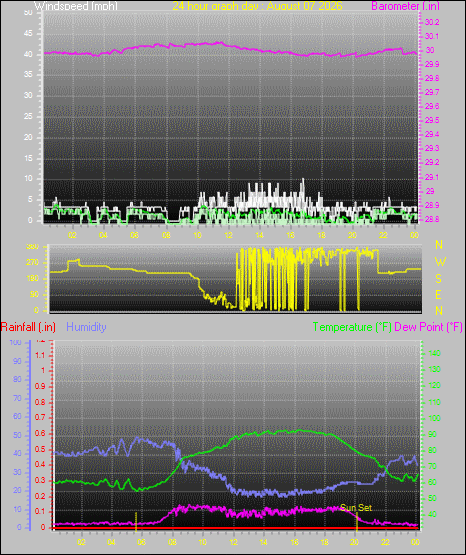Screen dimensions: 466x555
Task: Click the 29.1 barometer axis value
Action: click(x=432, y=177)
